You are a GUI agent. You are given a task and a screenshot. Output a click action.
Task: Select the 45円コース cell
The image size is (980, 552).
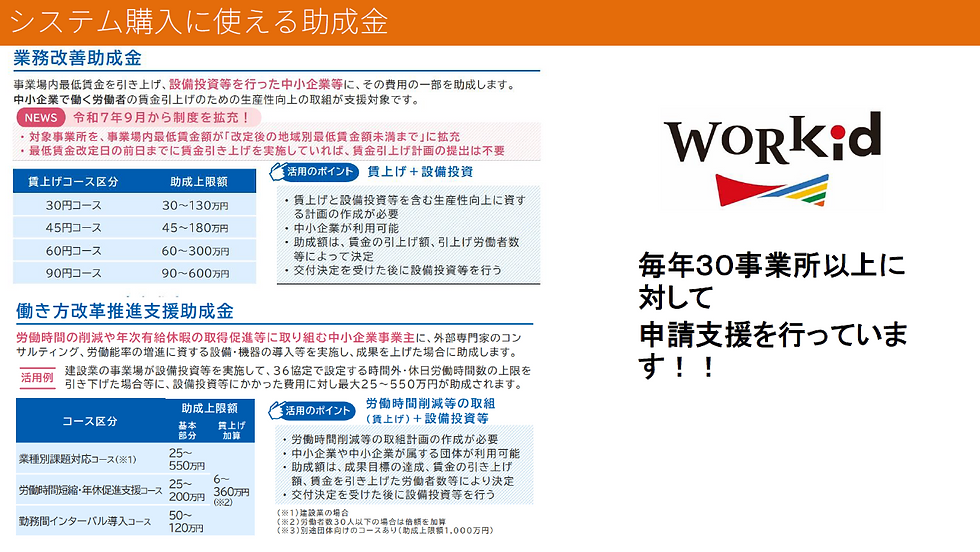pos(73,228)
